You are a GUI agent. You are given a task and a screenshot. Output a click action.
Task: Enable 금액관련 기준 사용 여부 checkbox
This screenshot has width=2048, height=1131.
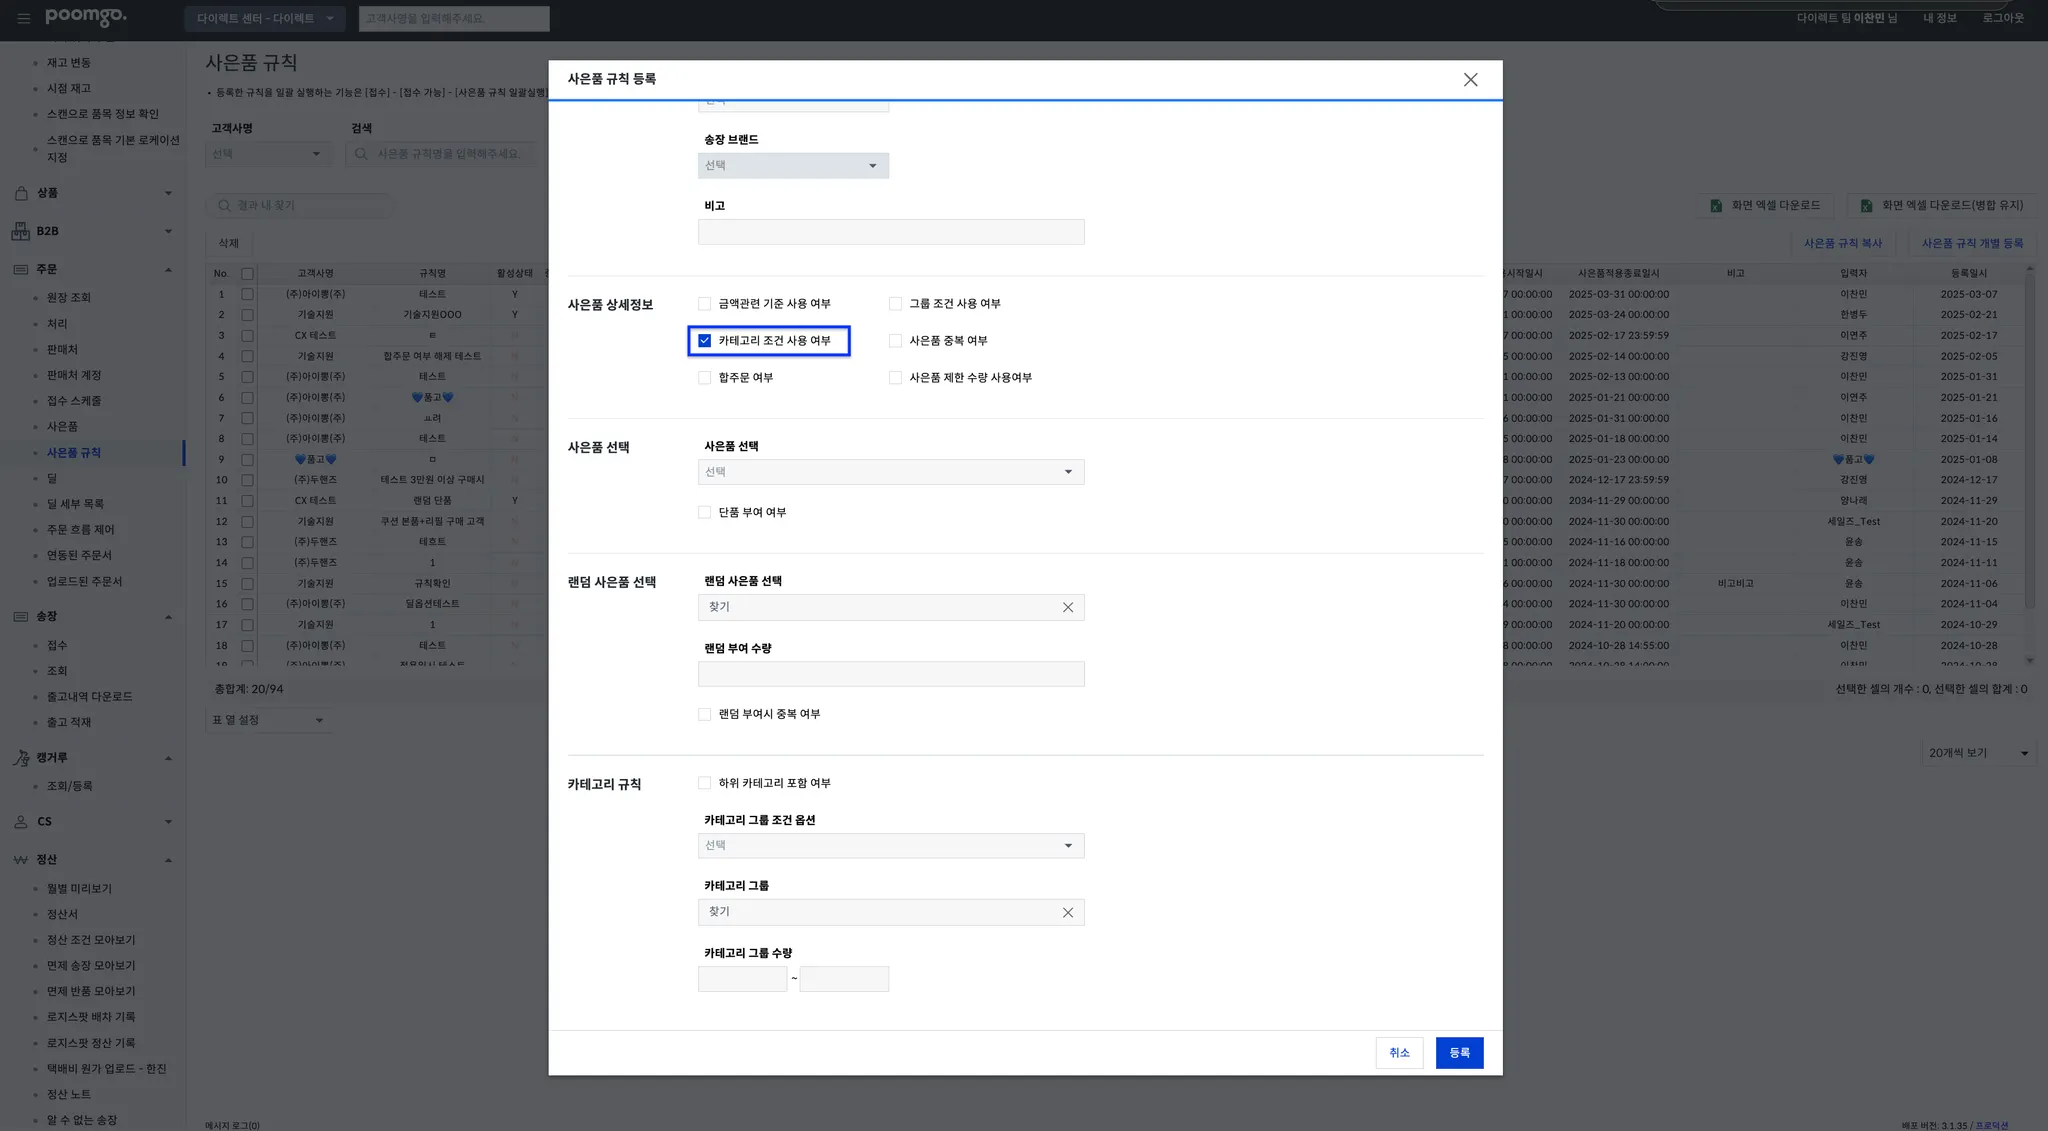click(x=705, y=304)
